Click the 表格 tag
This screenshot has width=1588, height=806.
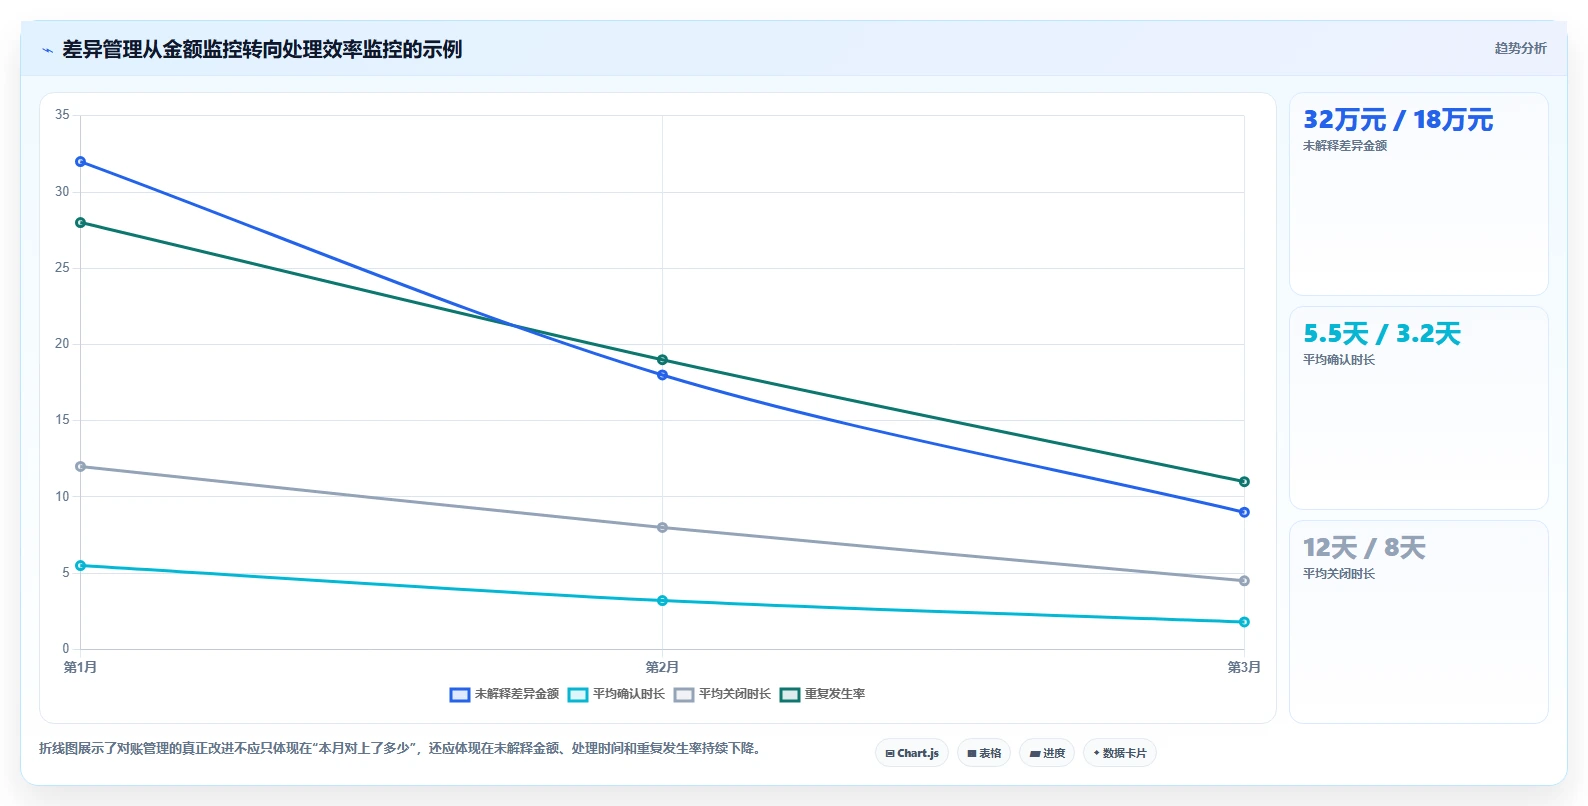[x=984, y=753]
